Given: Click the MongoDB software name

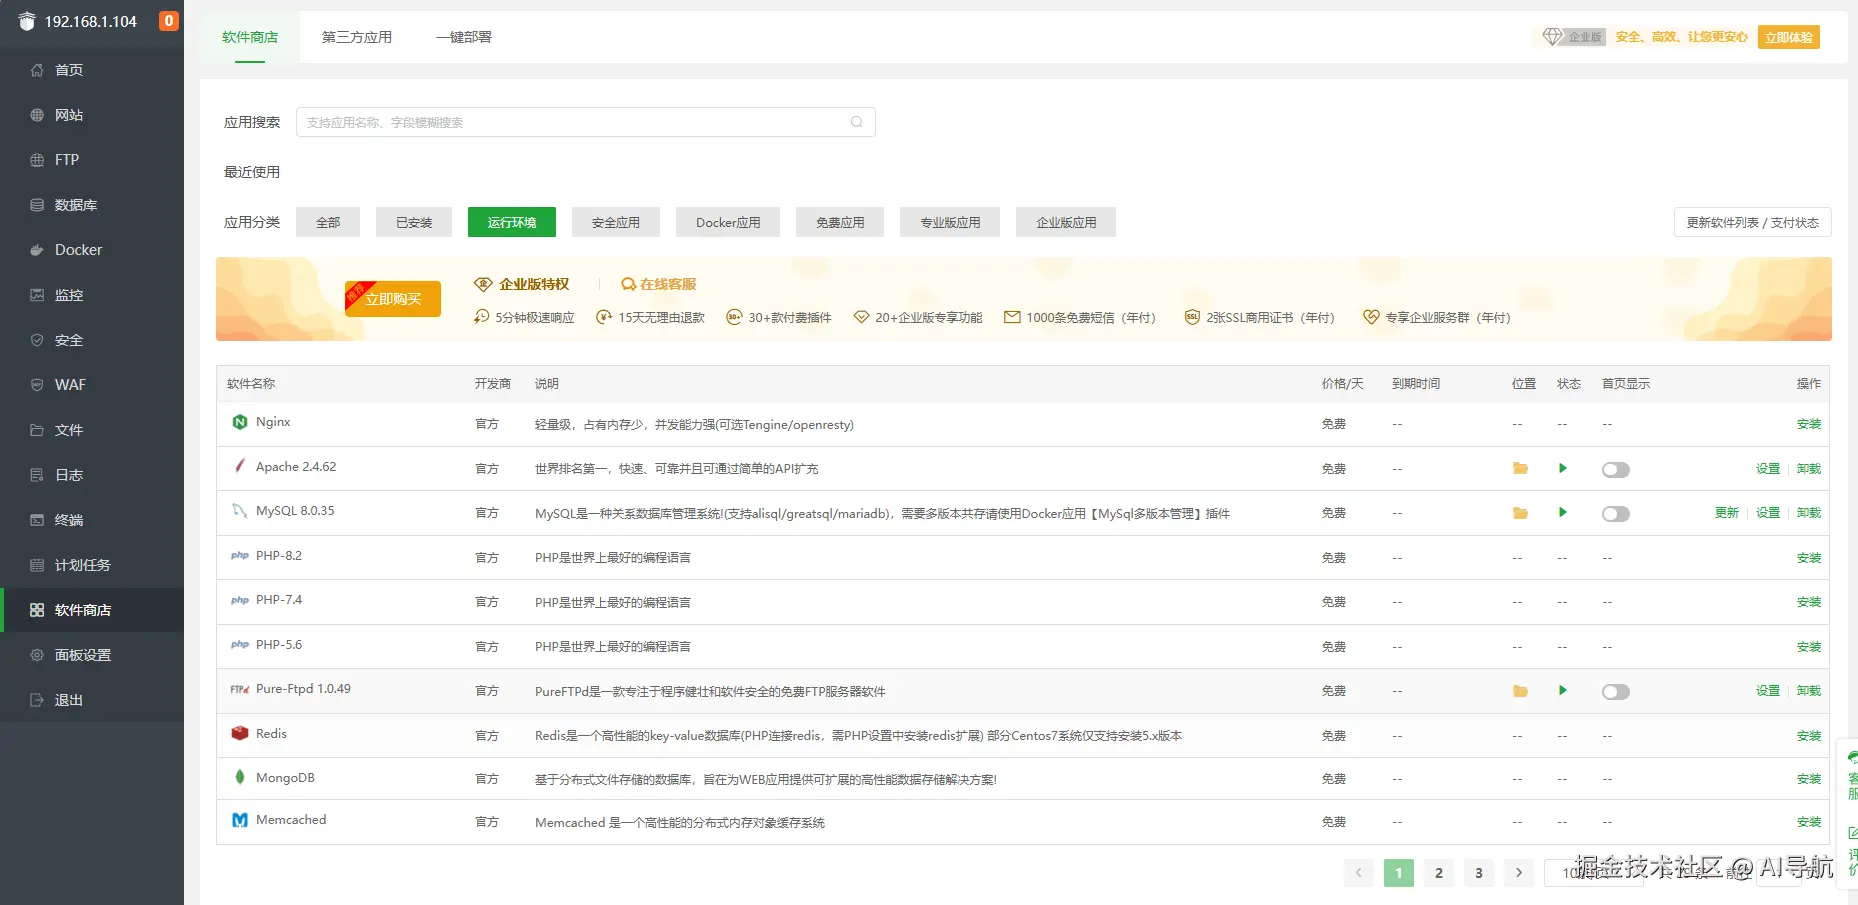Looking at the screenshot, I should click(x=285, y=778).
